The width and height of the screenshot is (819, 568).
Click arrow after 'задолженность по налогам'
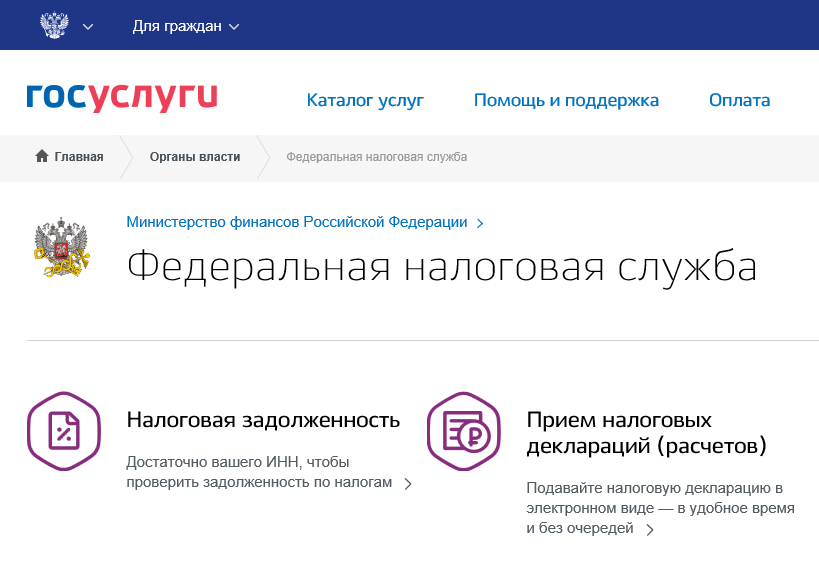point(408,483)
